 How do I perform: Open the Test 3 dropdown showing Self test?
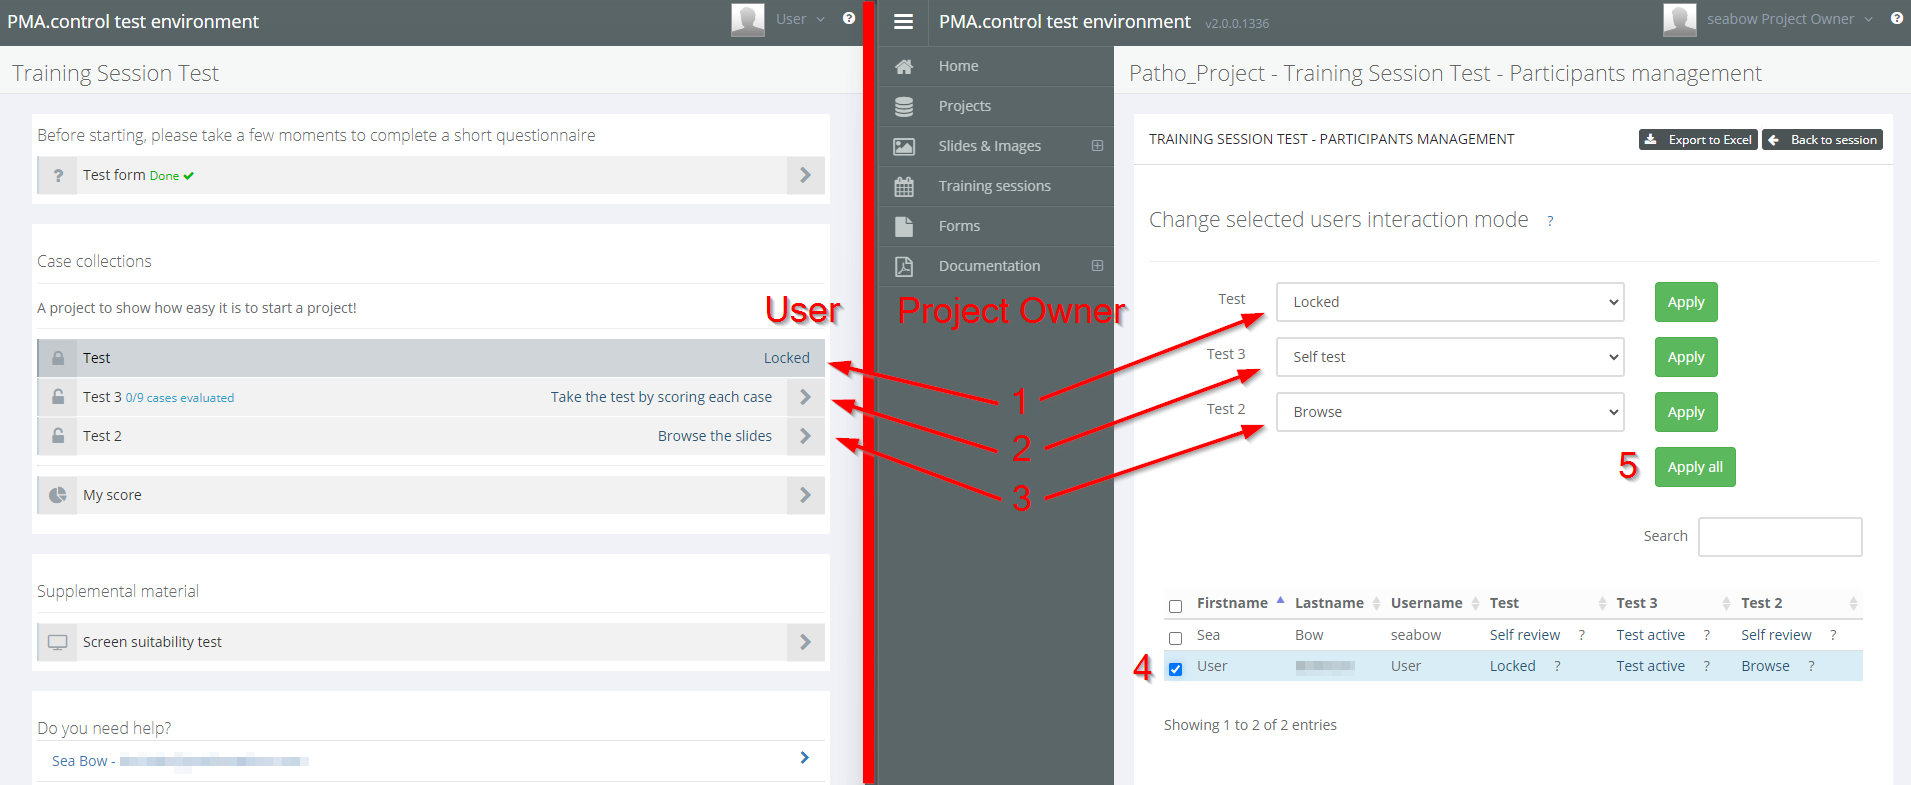[x=1449, y=357]
